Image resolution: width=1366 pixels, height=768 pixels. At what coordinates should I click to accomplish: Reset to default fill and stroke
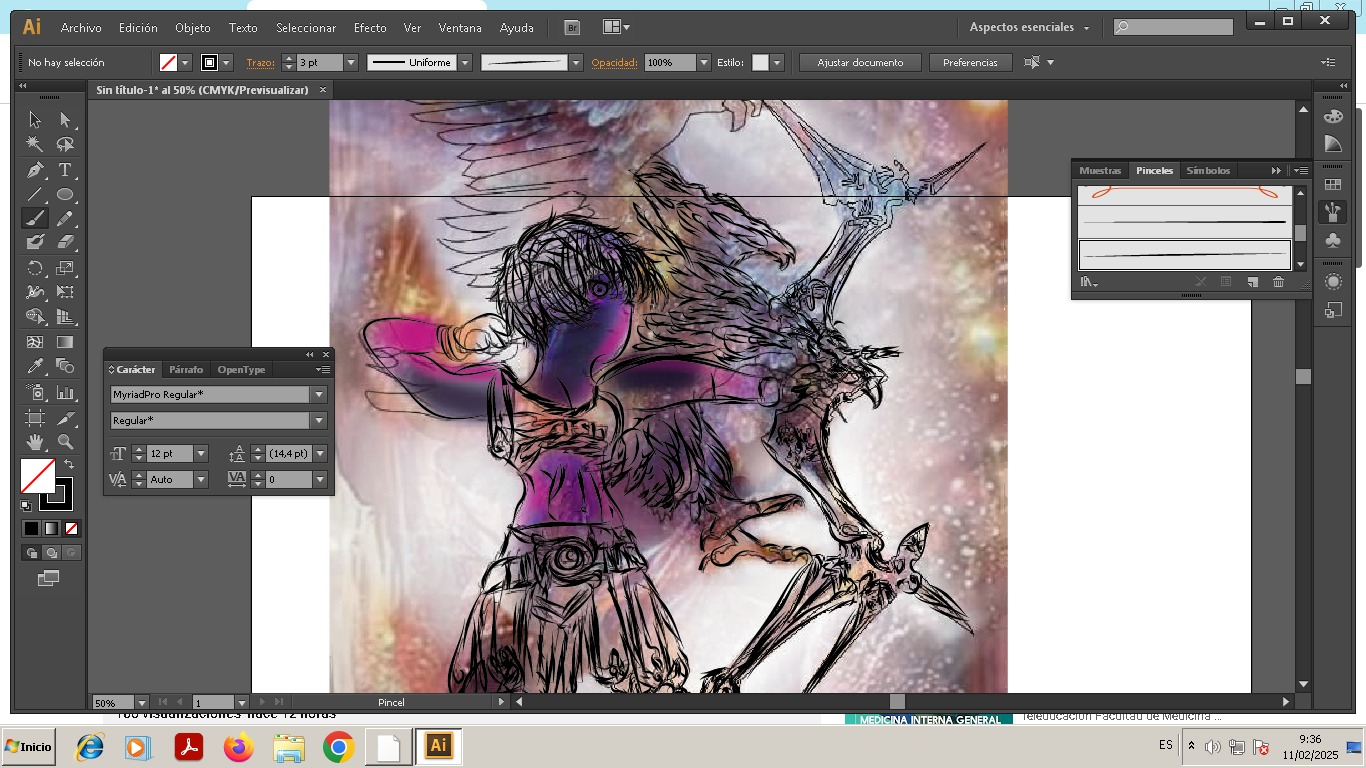click(26, 505)
